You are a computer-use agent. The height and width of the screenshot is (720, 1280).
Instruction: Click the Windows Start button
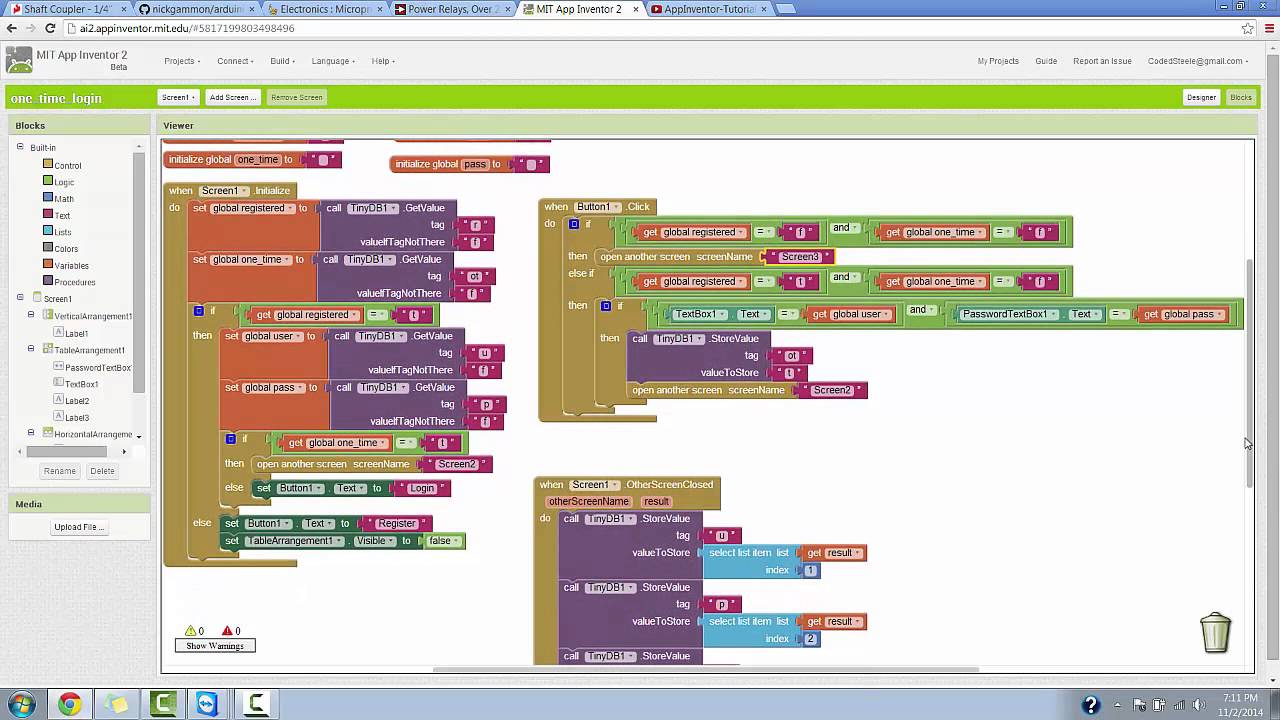click(22, 704)
